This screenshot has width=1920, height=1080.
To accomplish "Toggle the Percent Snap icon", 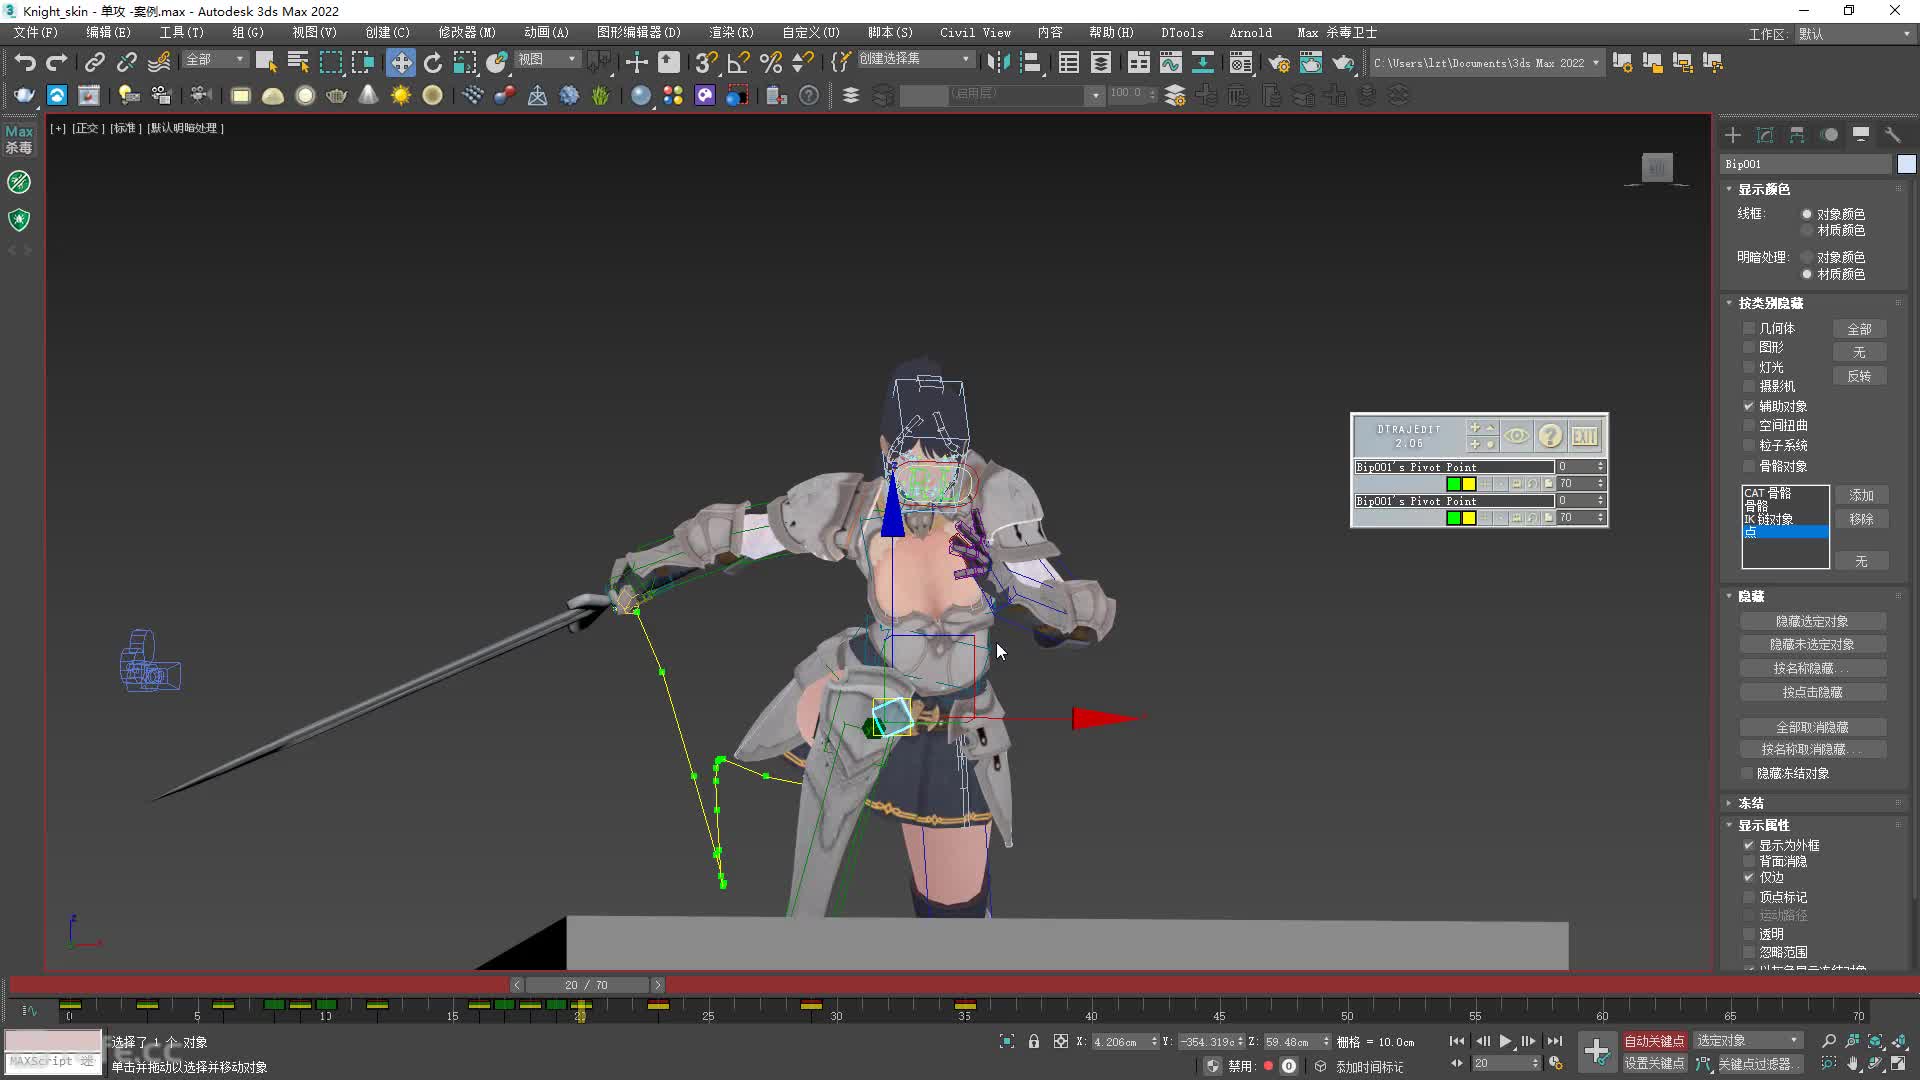I will click(x=770, y=62).
